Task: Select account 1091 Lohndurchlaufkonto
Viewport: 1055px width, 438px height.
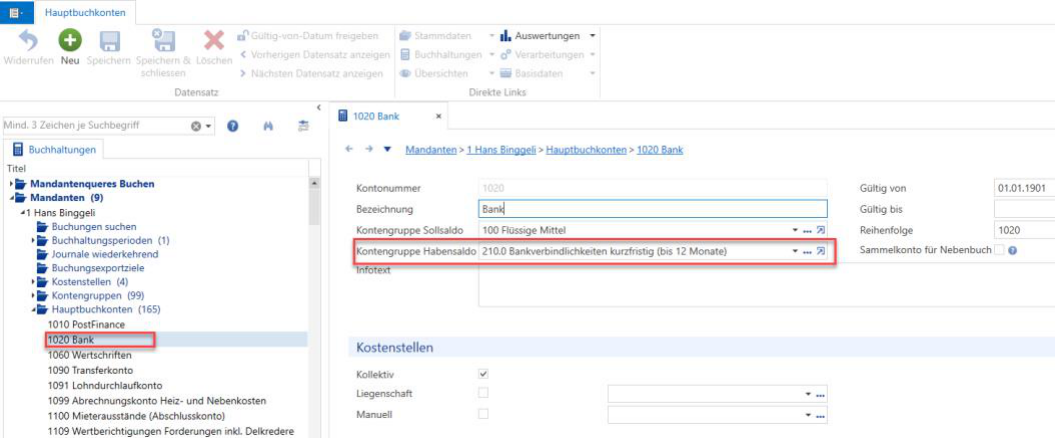Action: pos(104,386)
